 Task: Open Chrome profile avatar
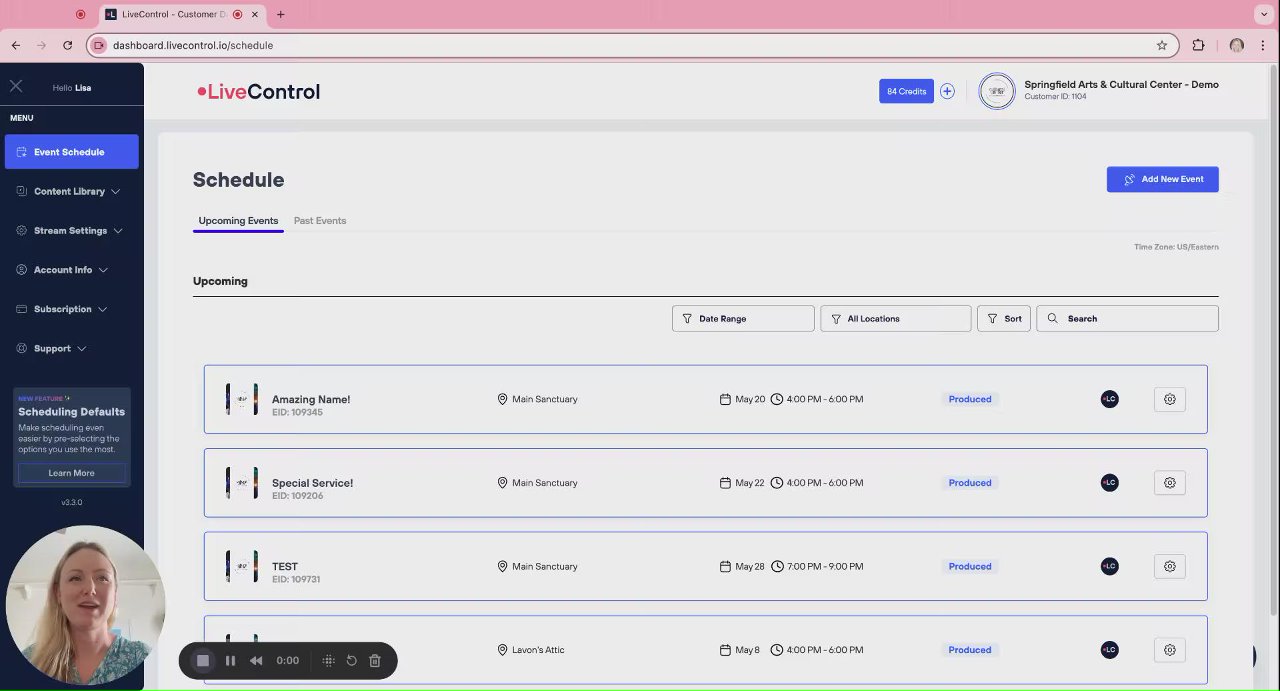tap(1237, 45)
